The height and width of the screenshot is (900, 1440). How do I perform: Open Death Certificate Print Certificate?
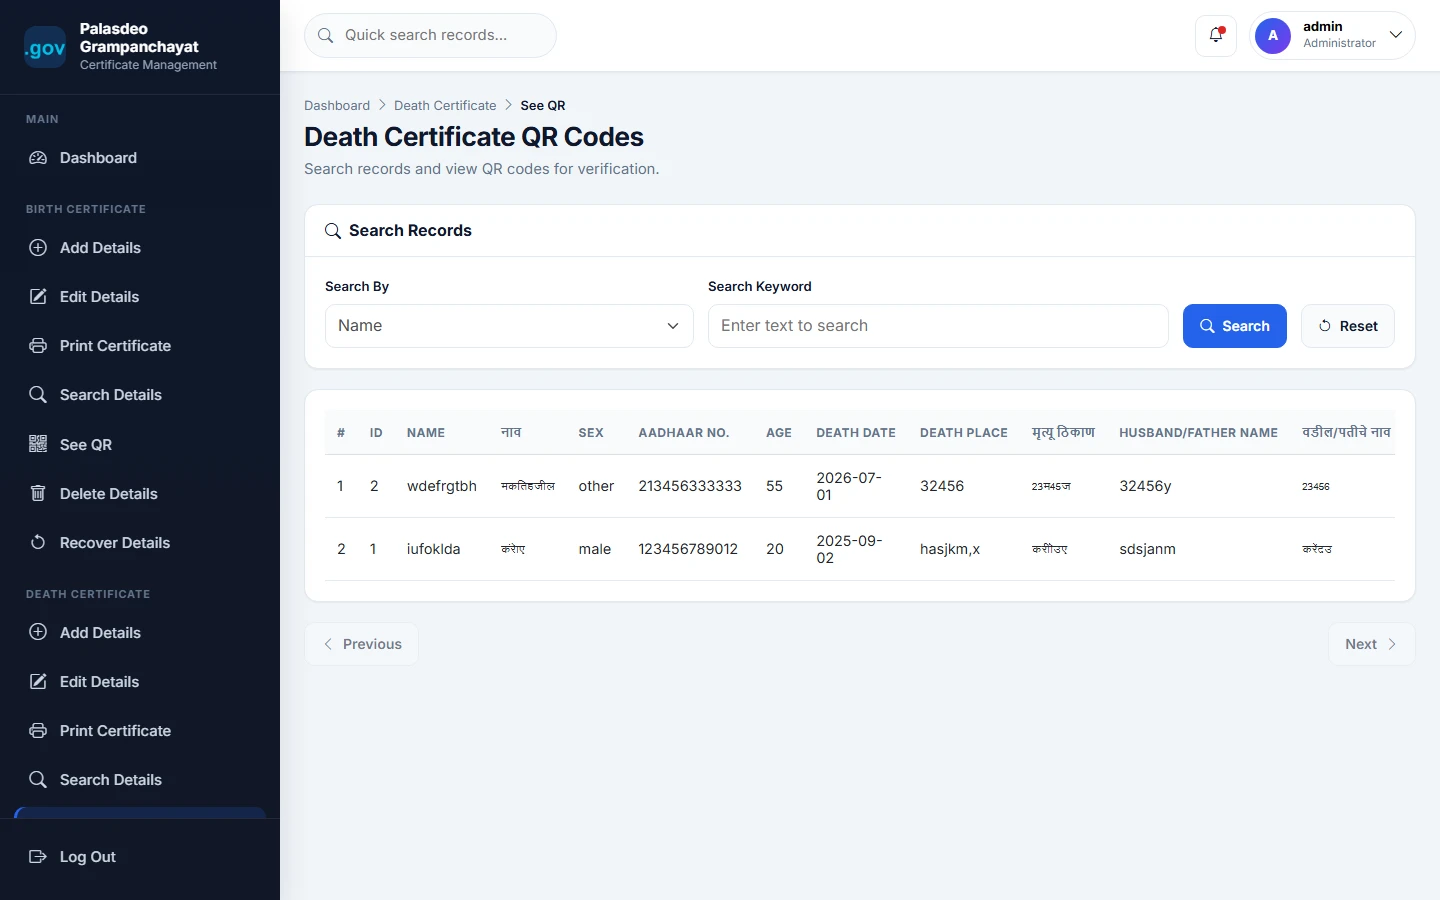(140, 731)
